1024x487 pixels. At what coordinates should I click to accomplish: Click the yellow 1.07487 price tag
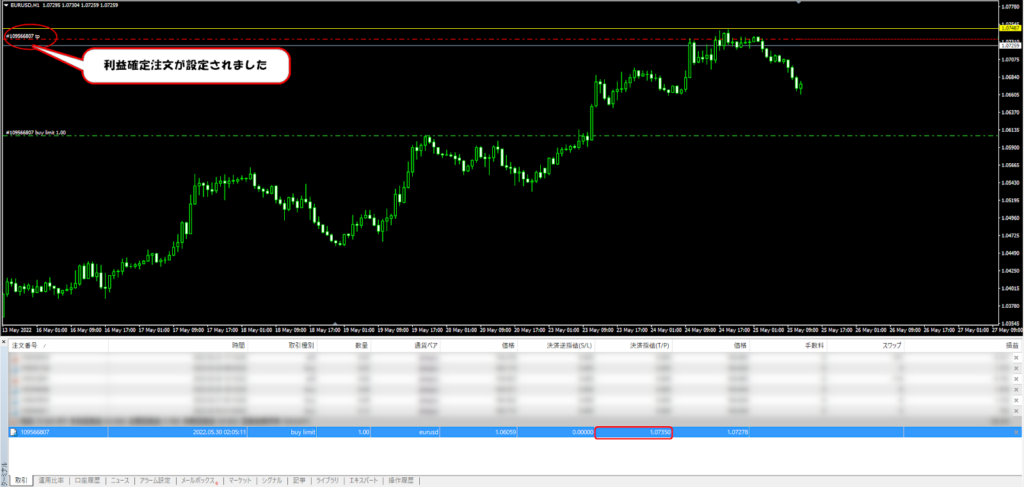click(1010, 28)
